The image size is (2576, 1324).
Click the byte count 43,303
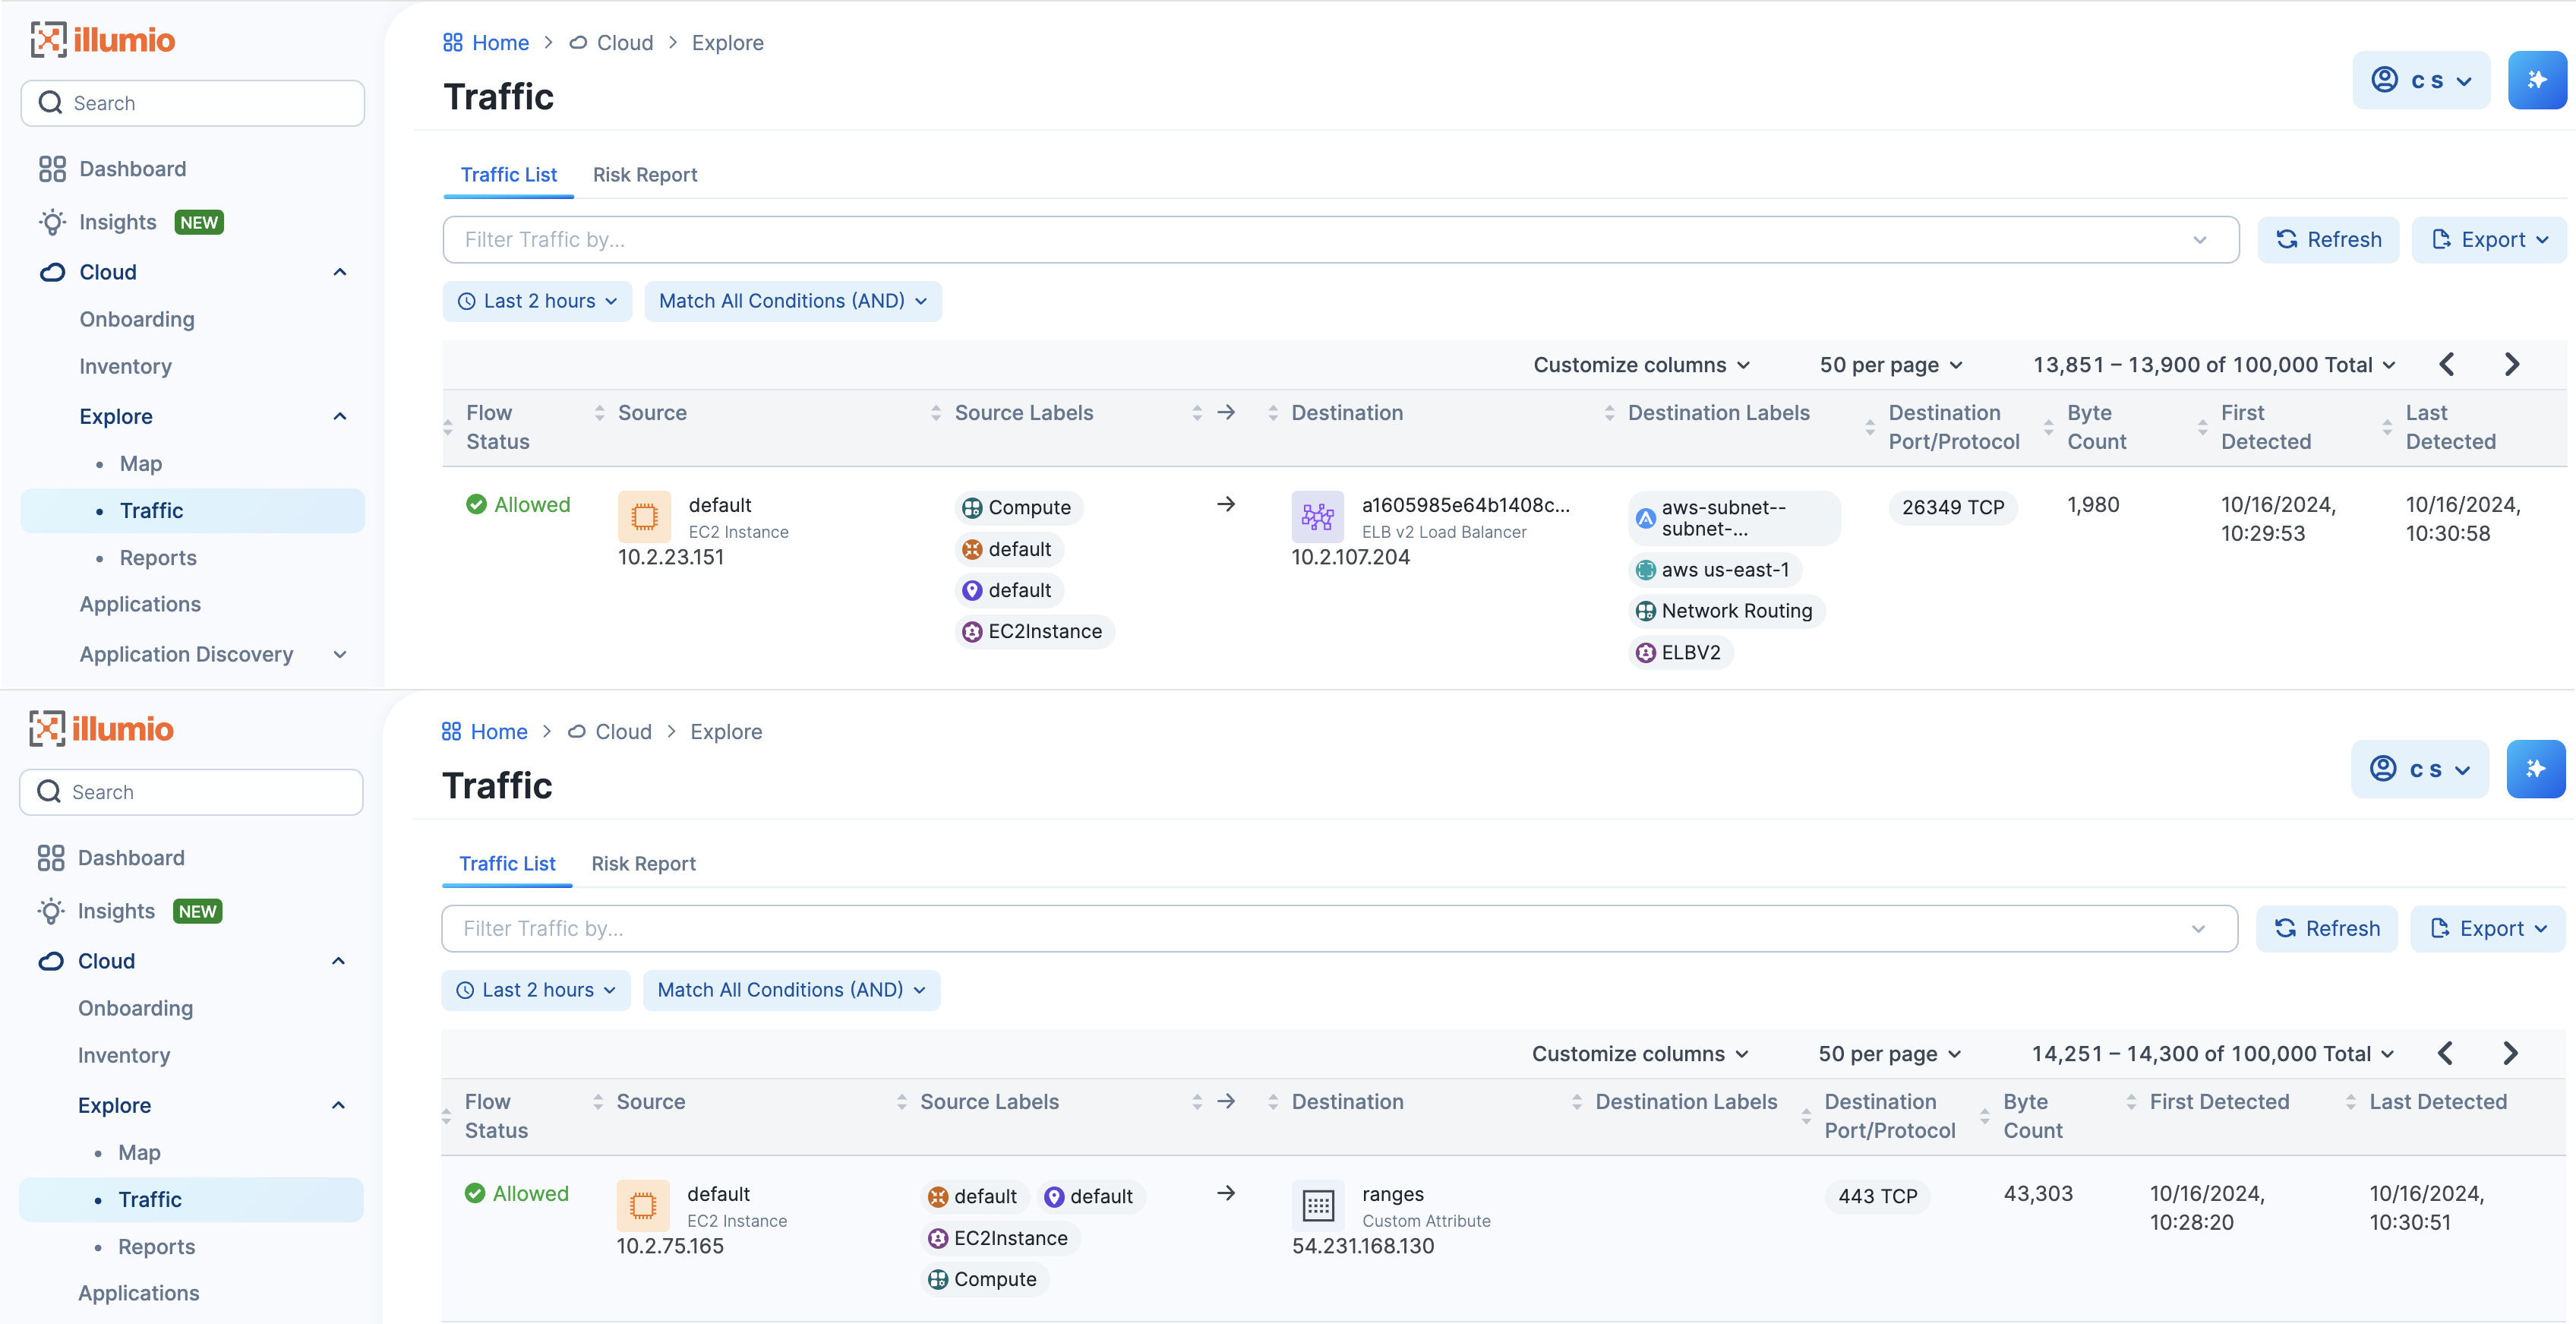click(x=2038, y=1194)
